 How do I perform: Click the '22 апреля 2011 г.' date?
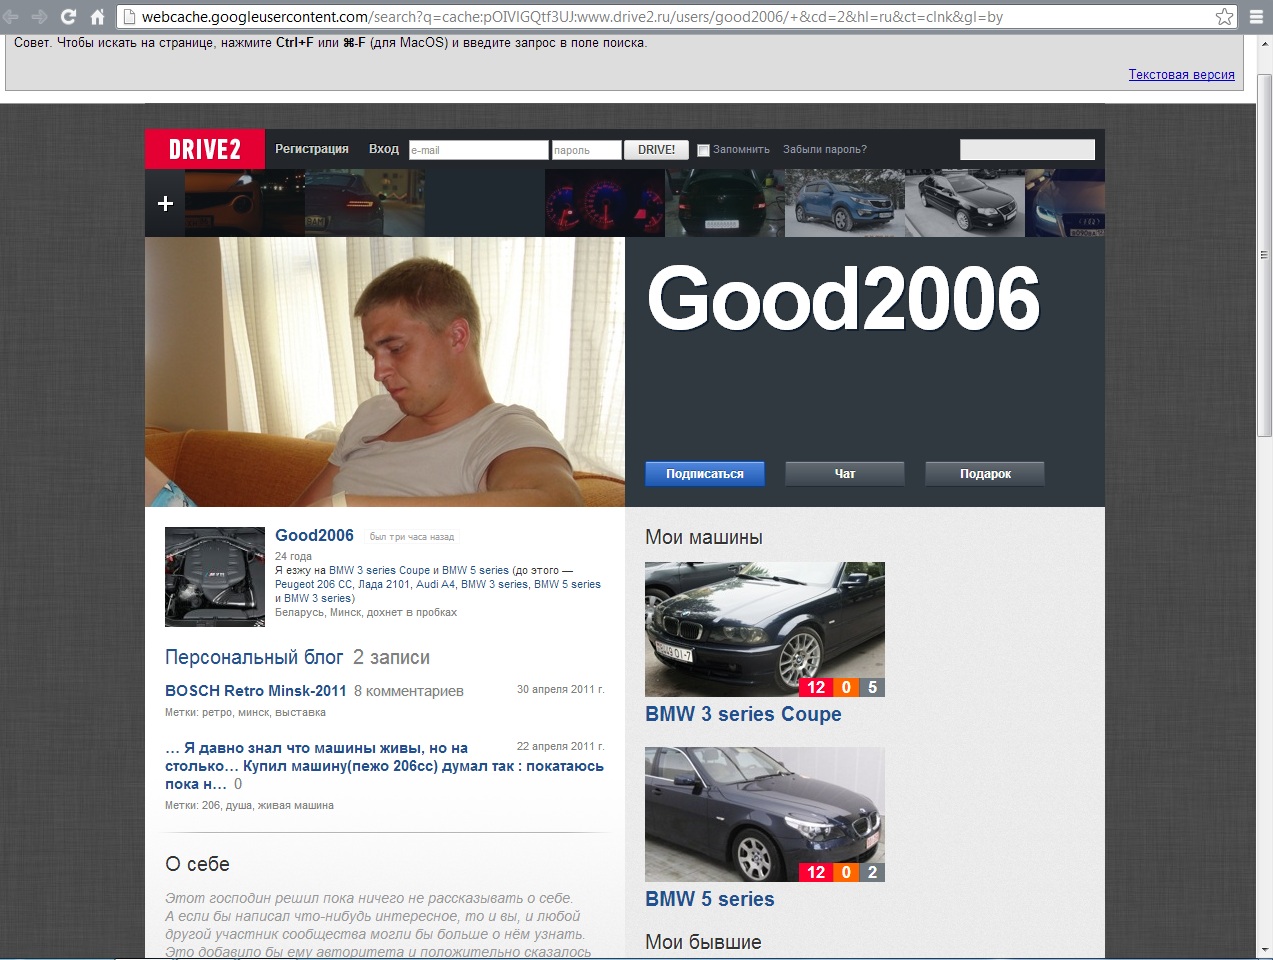click(560, 746)
